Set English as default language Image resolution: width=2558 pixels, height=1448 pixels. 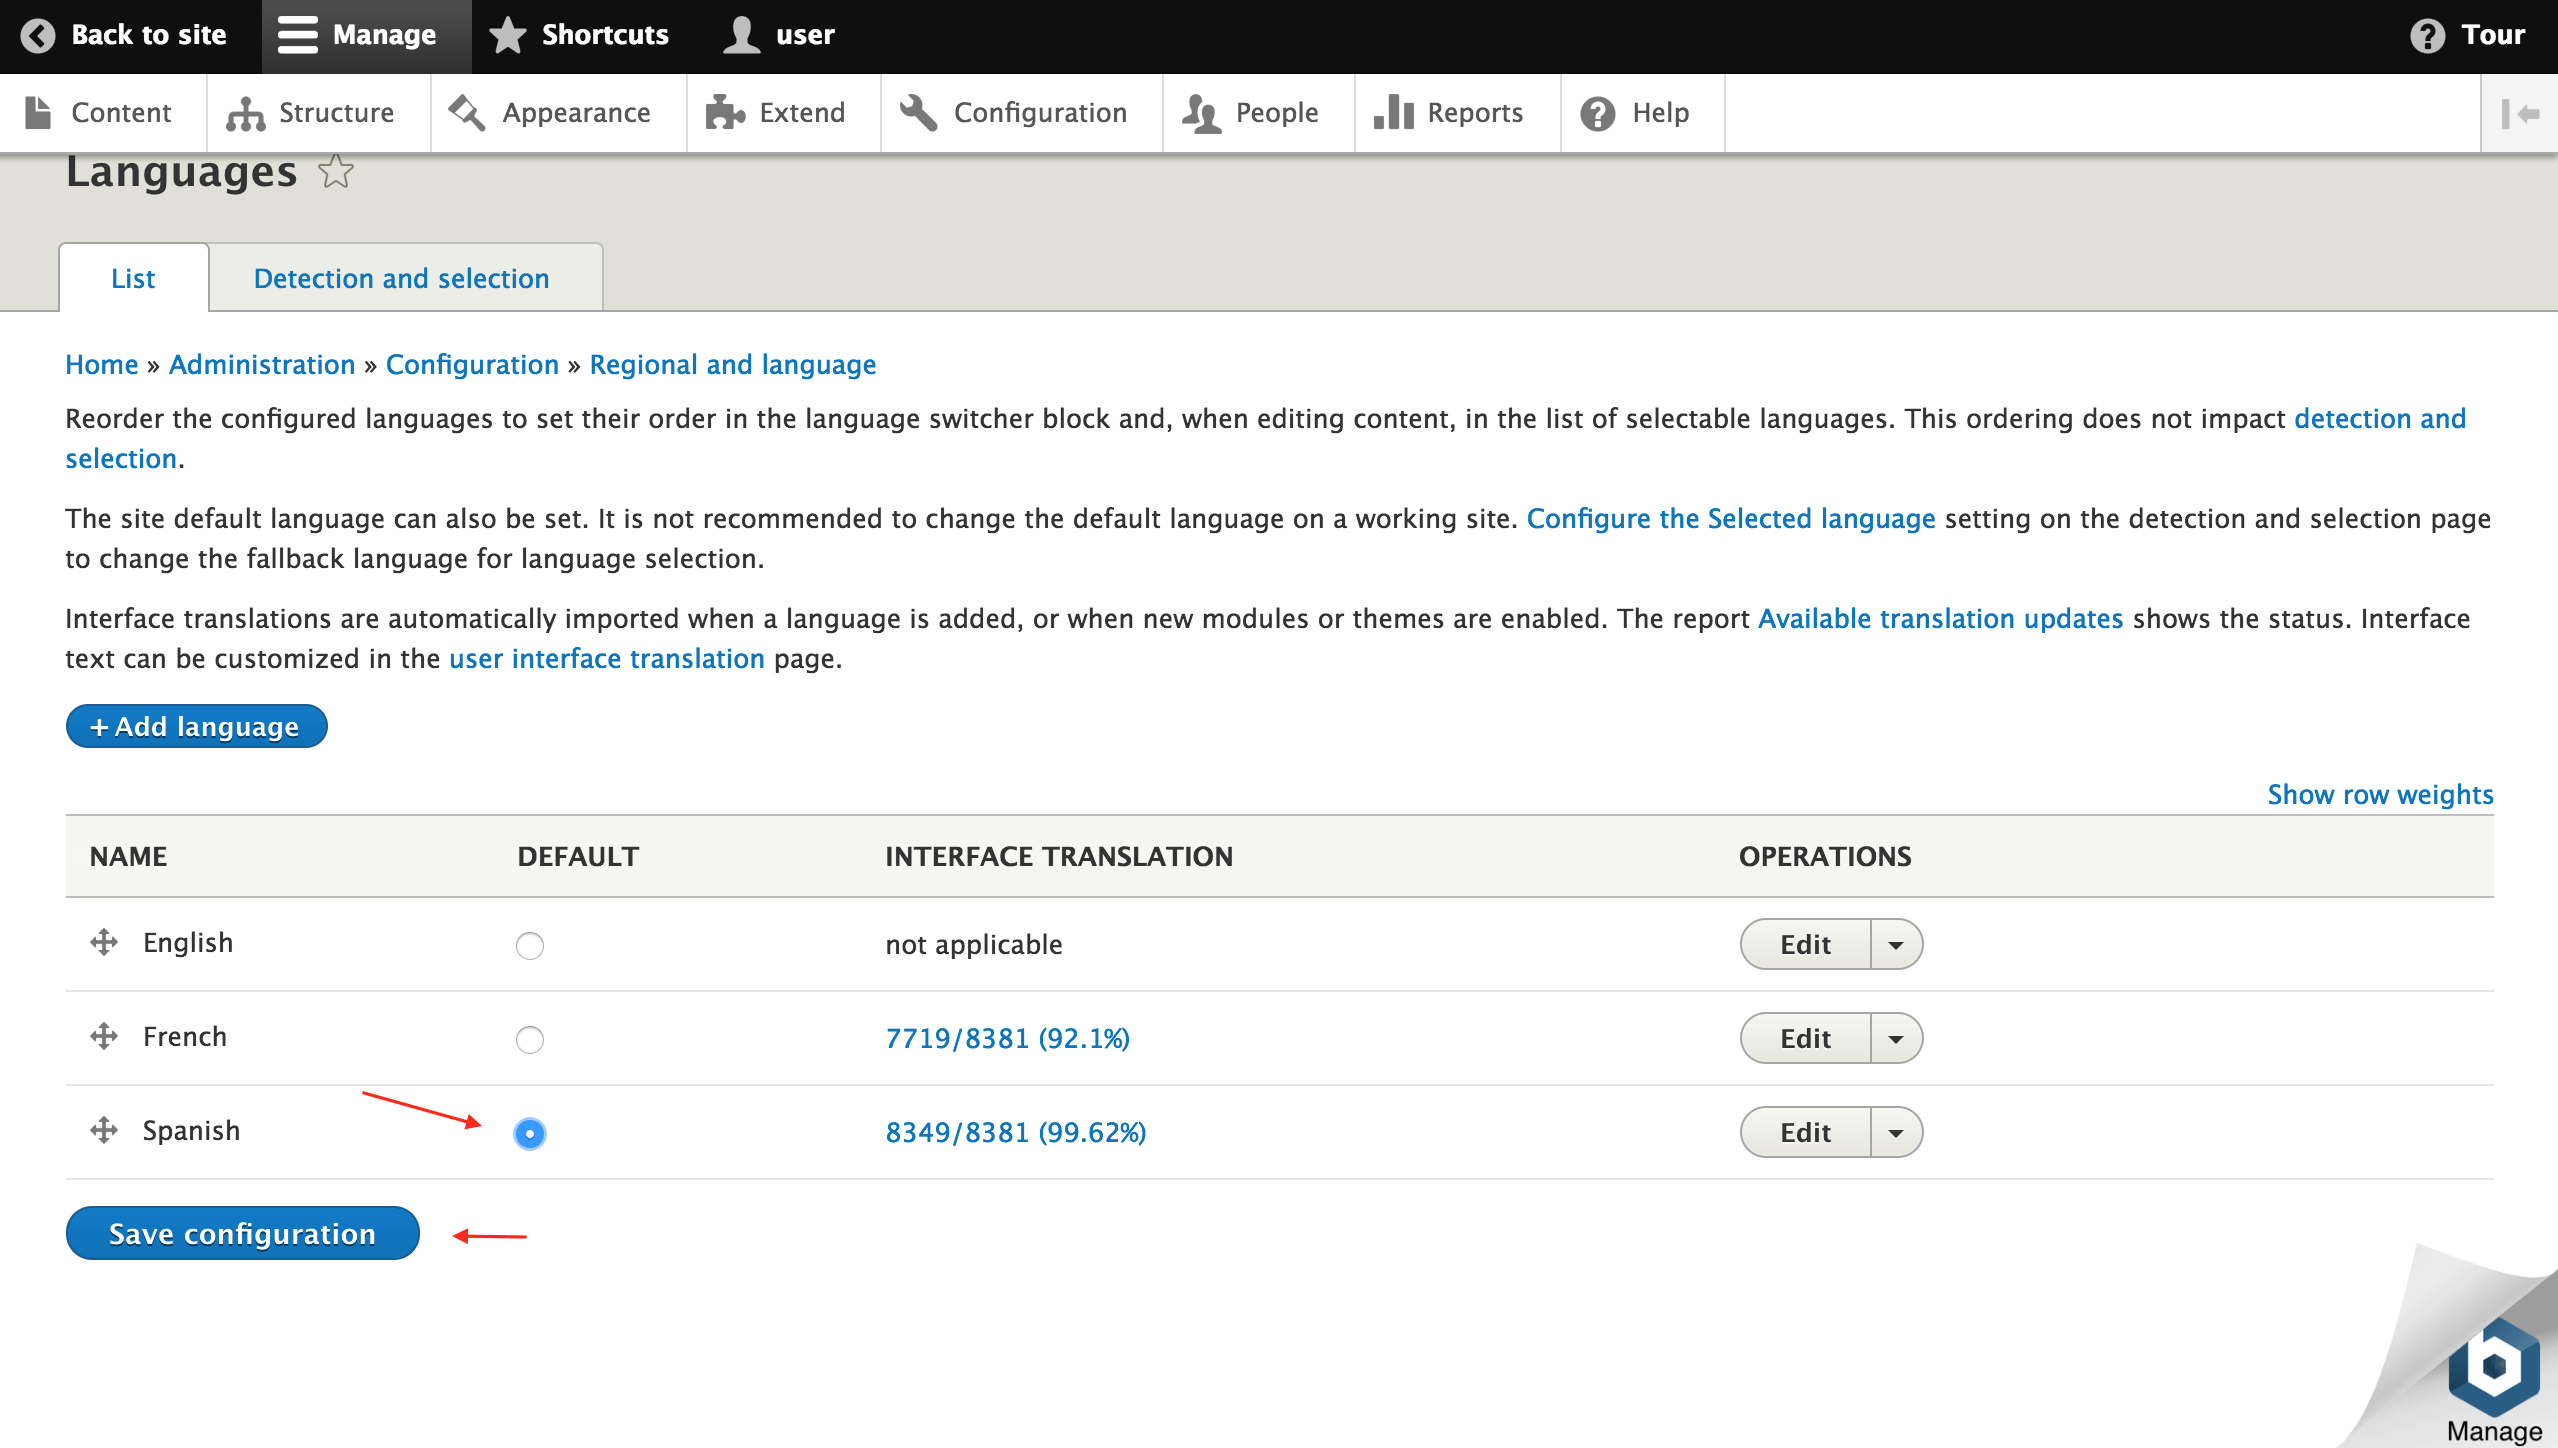tap(529, 945)
